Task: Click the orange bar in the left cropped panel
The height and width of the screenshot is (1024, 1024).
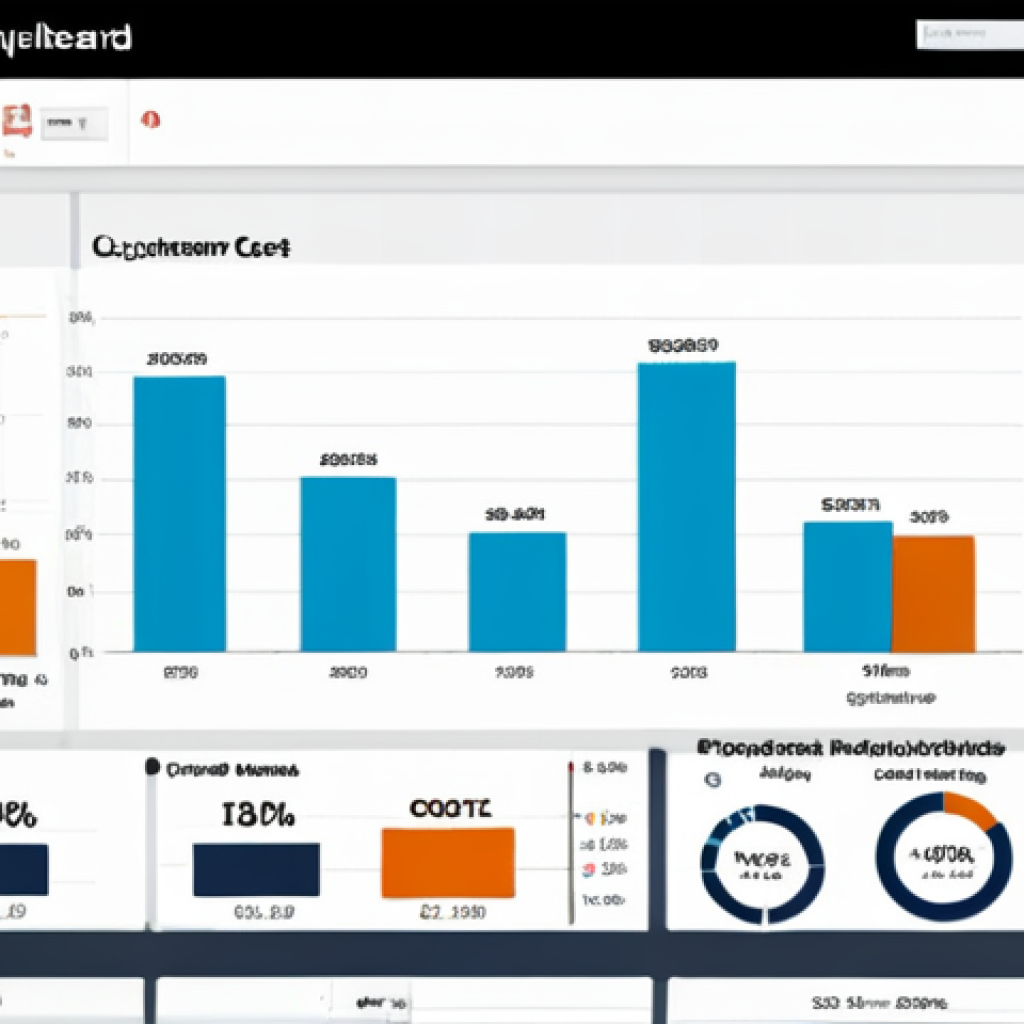Action: click(x=18, y=607)
